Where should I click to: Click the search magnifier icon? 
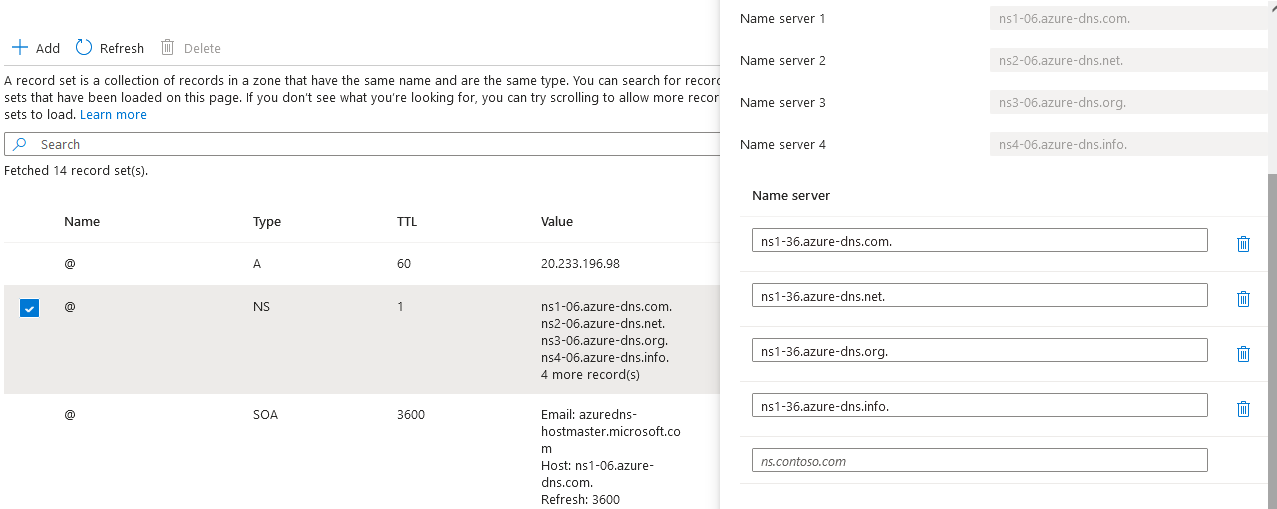pos(20,144)
